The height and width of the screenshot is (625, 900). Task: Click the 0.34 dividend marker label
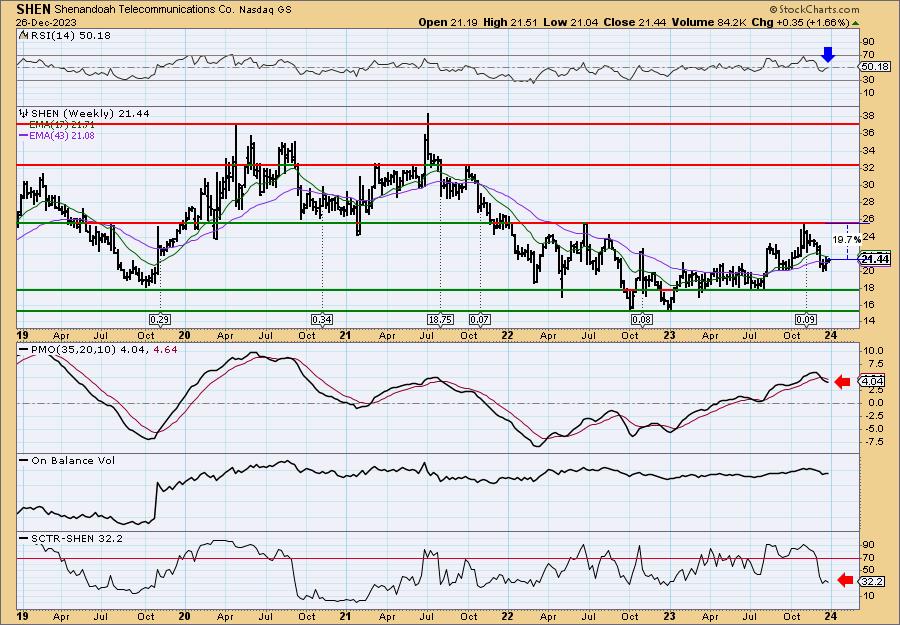point(322,319)
